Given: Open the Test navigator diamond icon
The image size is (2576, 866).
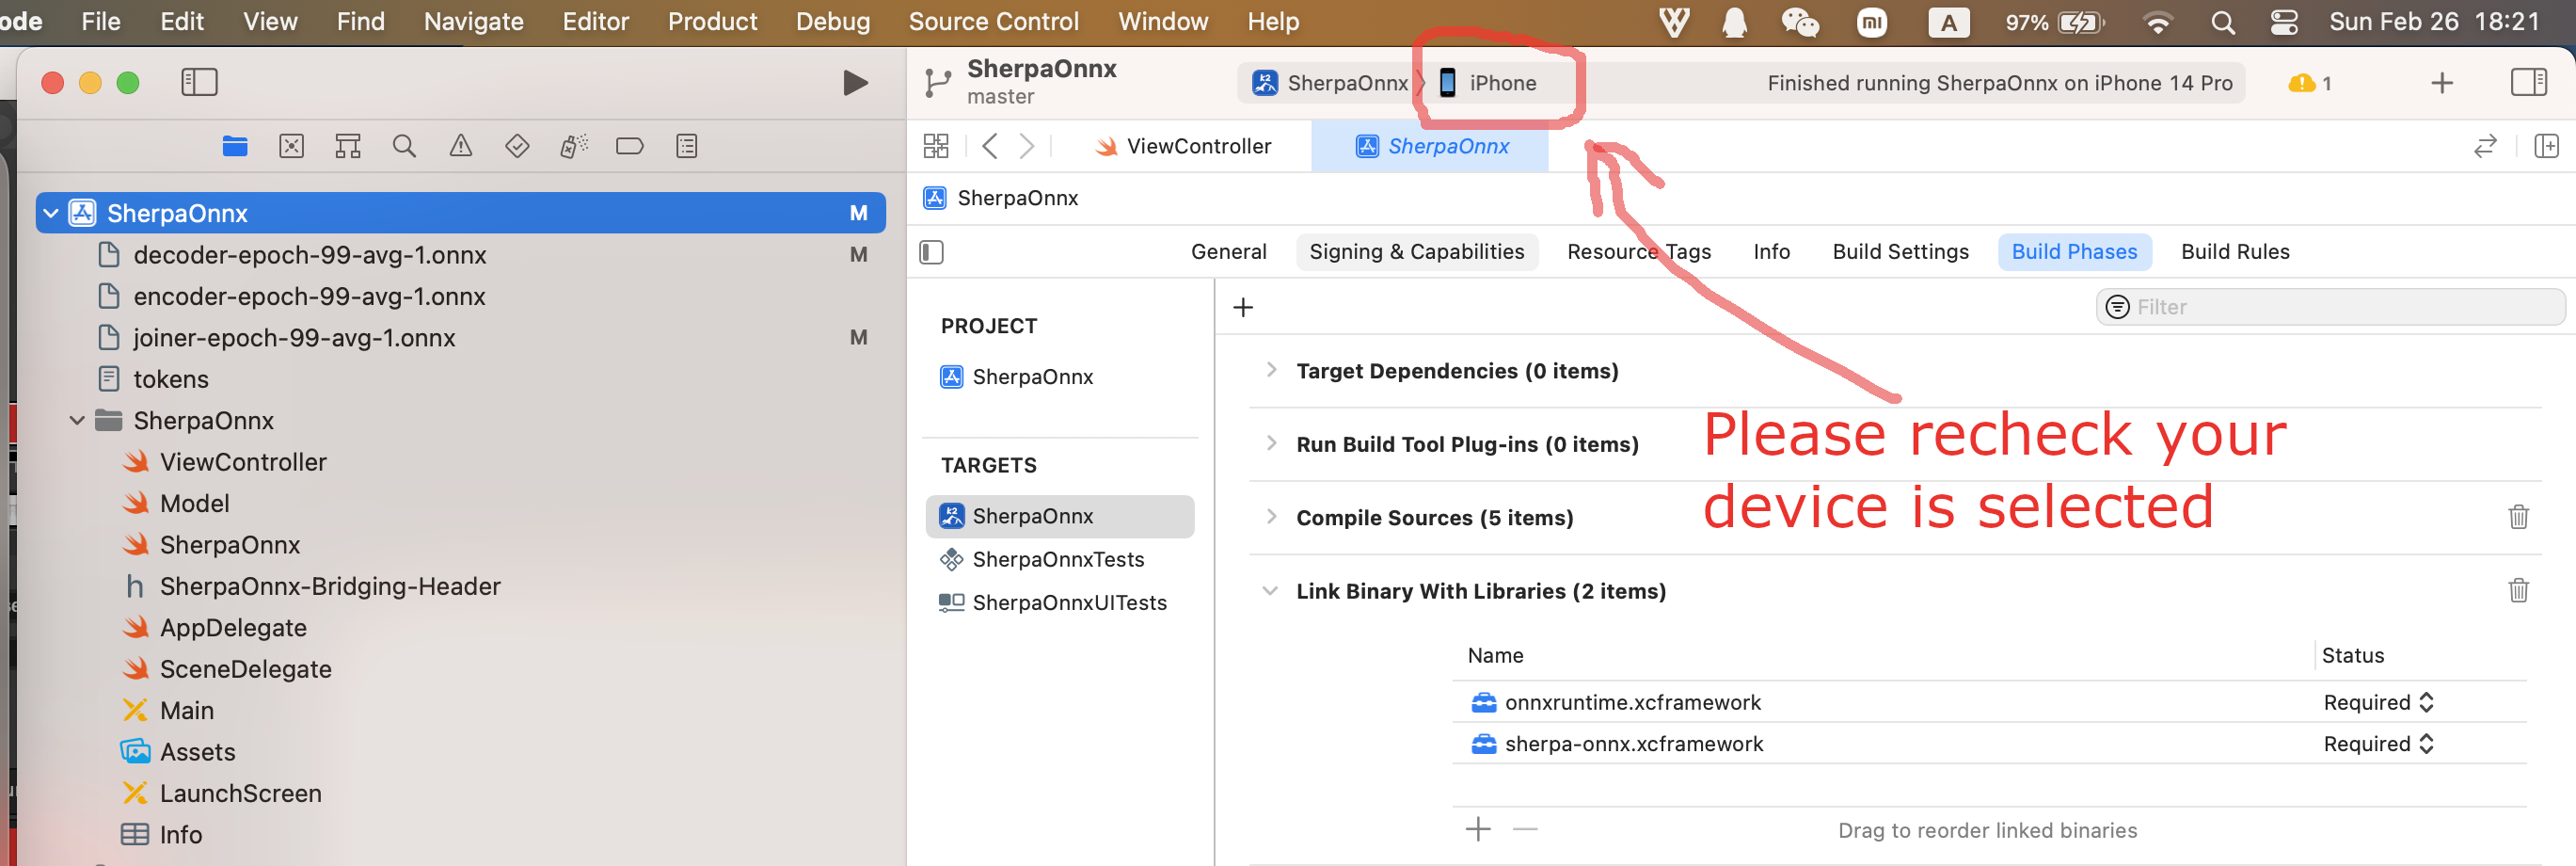Looking at the screenshot, I should coord(517,147).
